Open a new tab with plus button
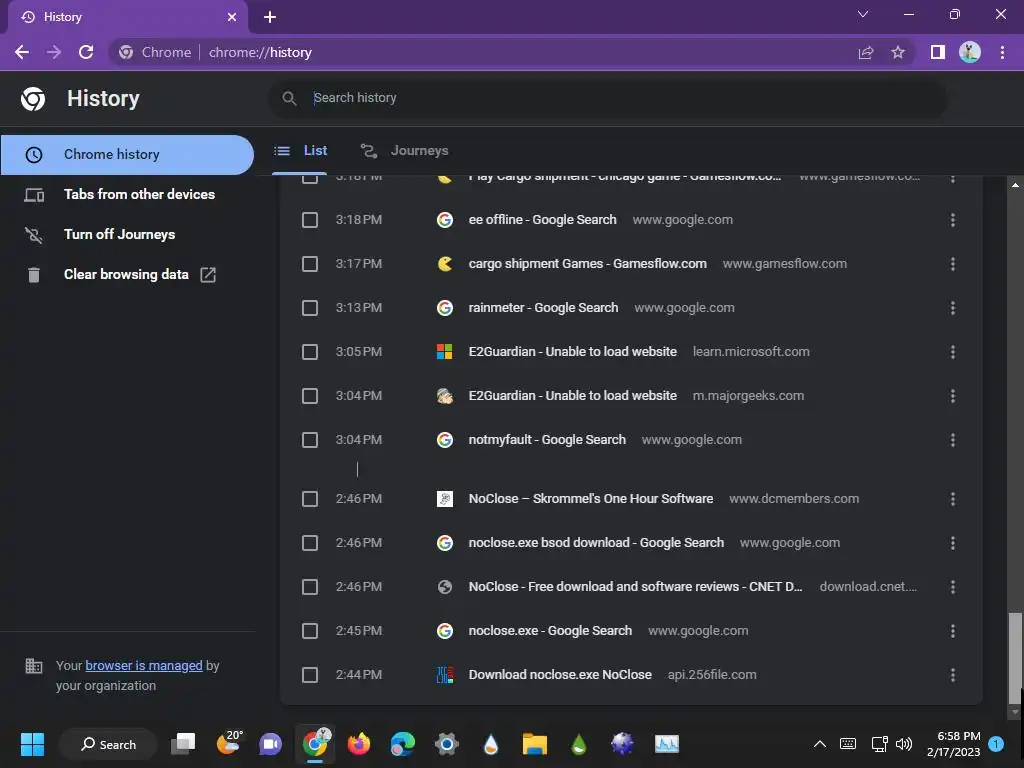 pos(270,17)
